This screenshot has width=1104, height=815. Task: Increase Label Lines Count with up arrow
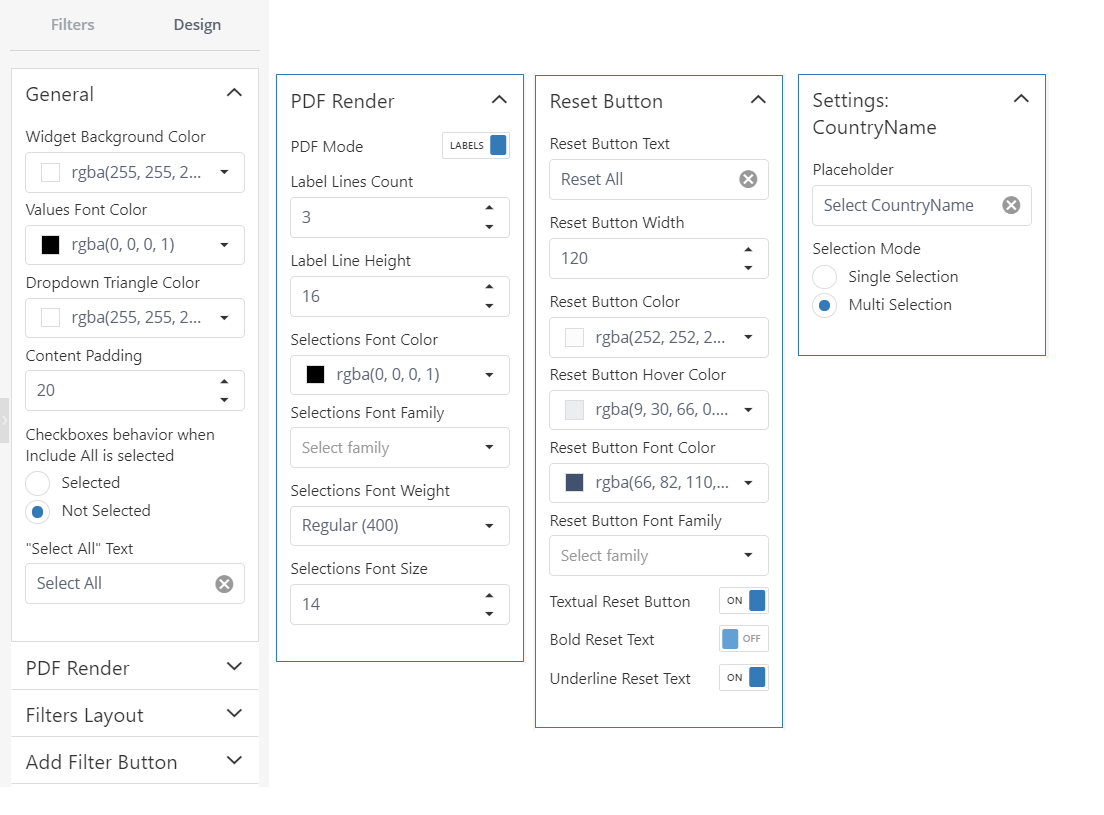pos(489,208)
